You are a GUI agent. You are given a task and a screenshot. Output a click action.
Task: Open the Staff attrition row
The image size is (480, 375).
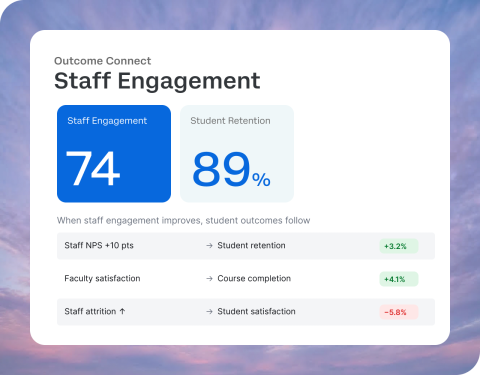click(x=246, y=312)
